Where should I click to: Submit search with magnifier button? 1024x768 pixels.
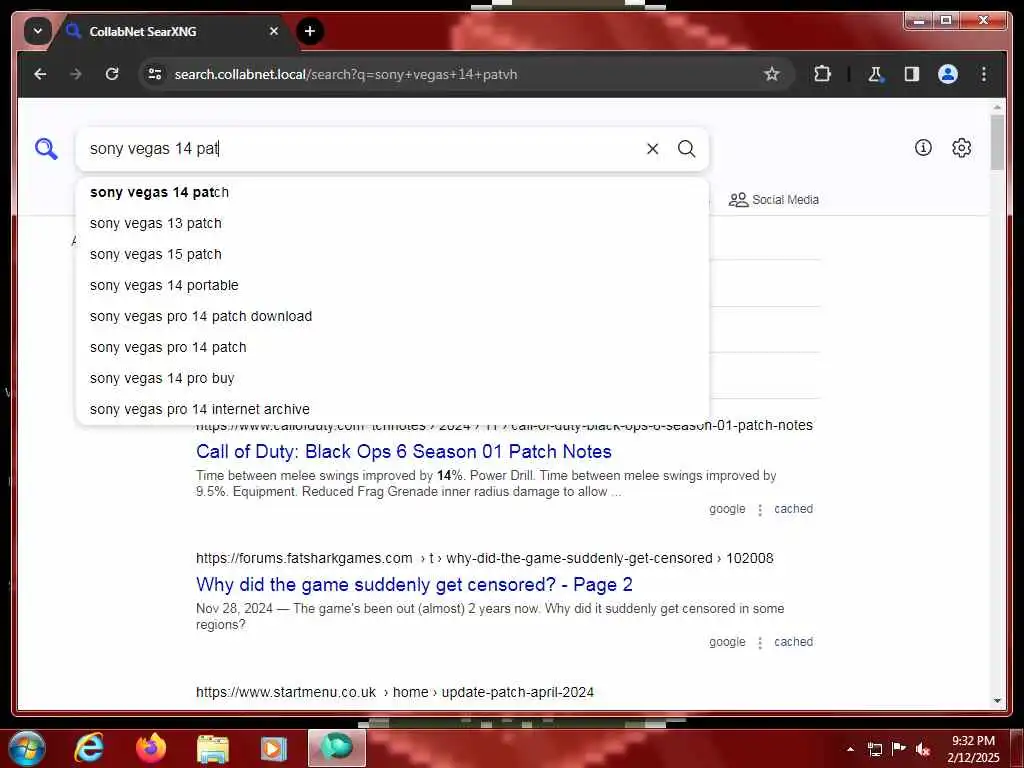686,149
